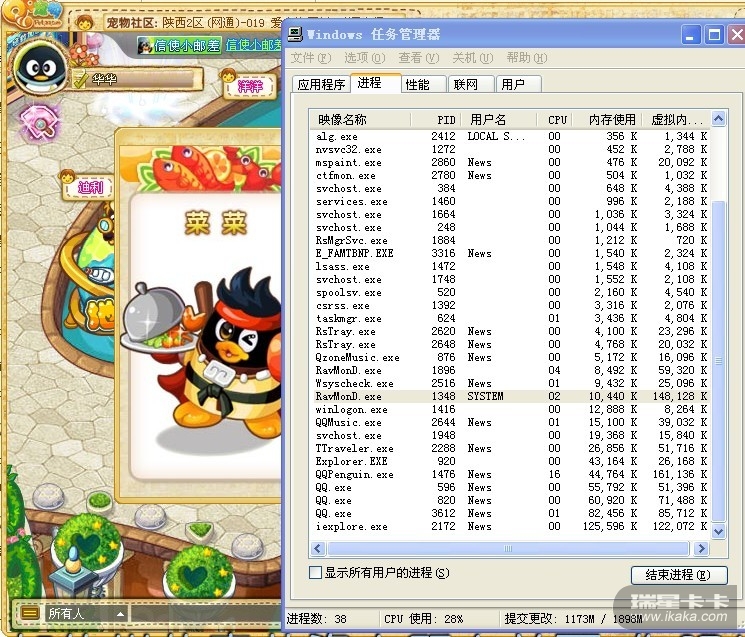This screenshot has height=637, width=745.
Task: Select the winlogon.exe process row
Action: pyautogui.click(x=511, y=409)
